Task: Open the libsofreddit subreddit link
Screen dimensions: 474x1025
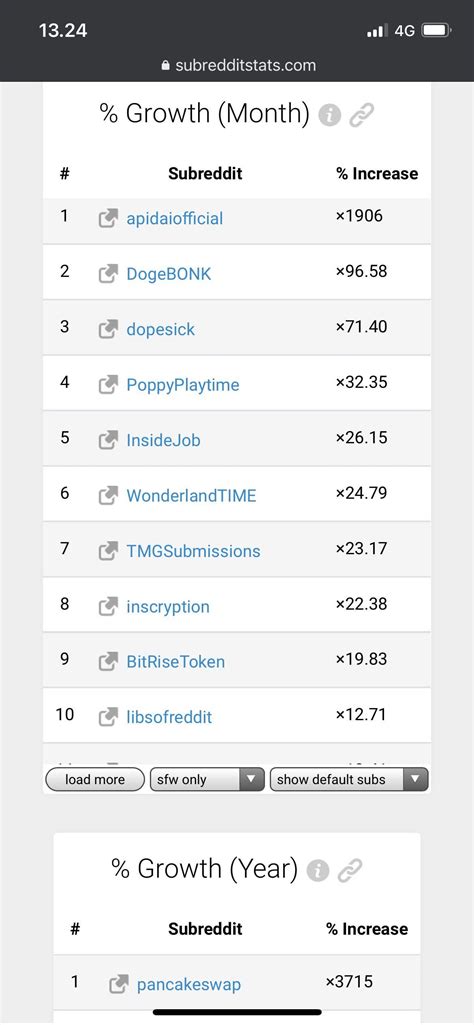Action: pyautogui.click(x=169, y=717)
